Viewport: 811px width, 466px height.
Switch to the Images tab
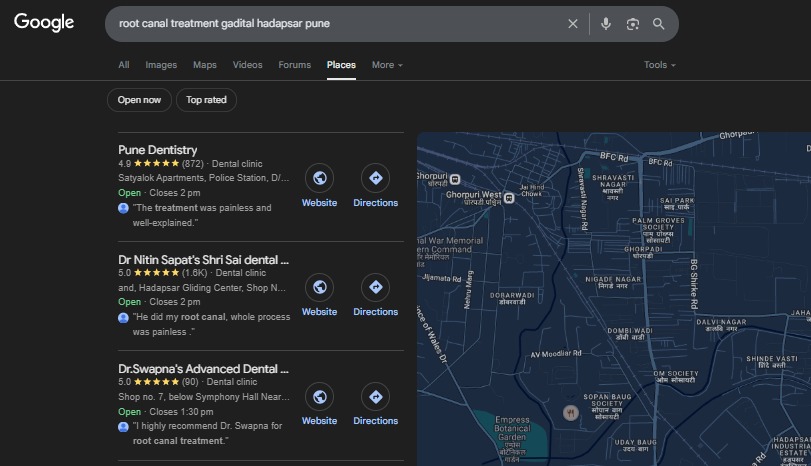161,65
